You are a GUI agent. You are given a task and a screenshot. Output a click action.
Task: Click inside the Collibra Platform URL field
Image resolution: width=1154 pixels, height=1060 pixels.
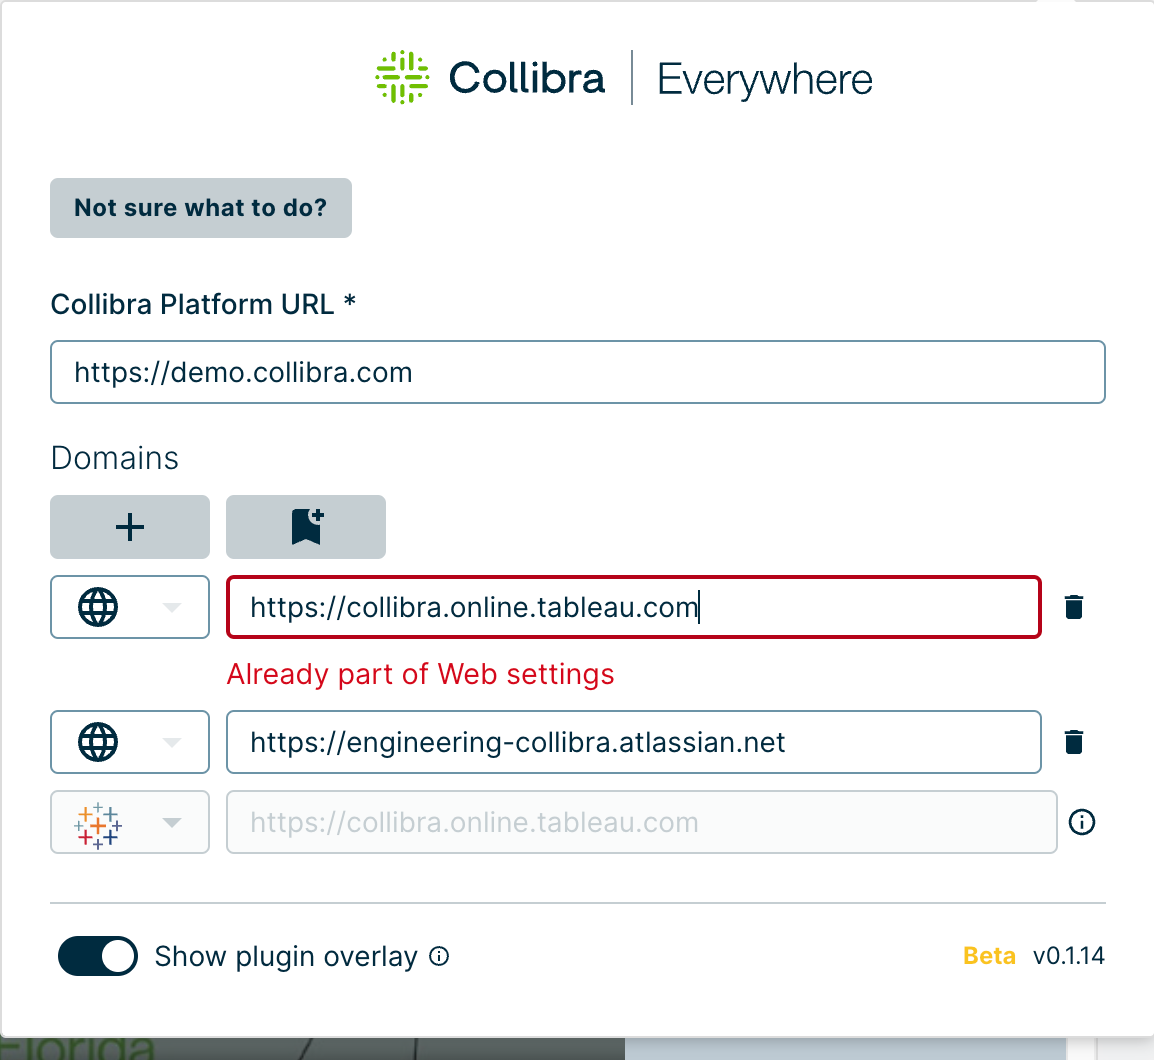pos(578,372)
